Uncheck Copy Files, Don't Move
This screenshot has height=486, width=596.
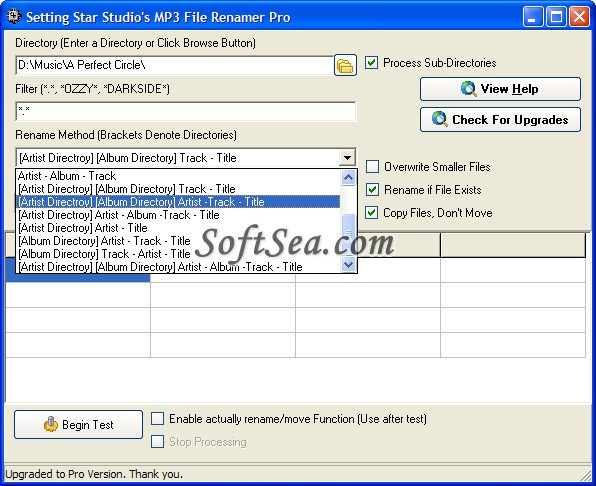[371, 212]
